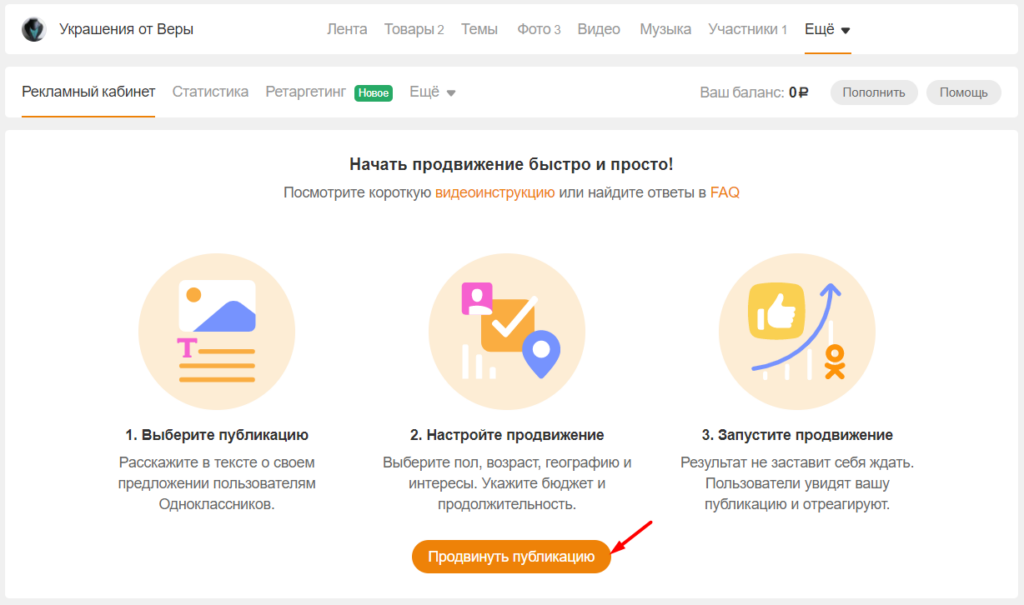
Task: Open the Фото tab
Action: click(539, 29)
